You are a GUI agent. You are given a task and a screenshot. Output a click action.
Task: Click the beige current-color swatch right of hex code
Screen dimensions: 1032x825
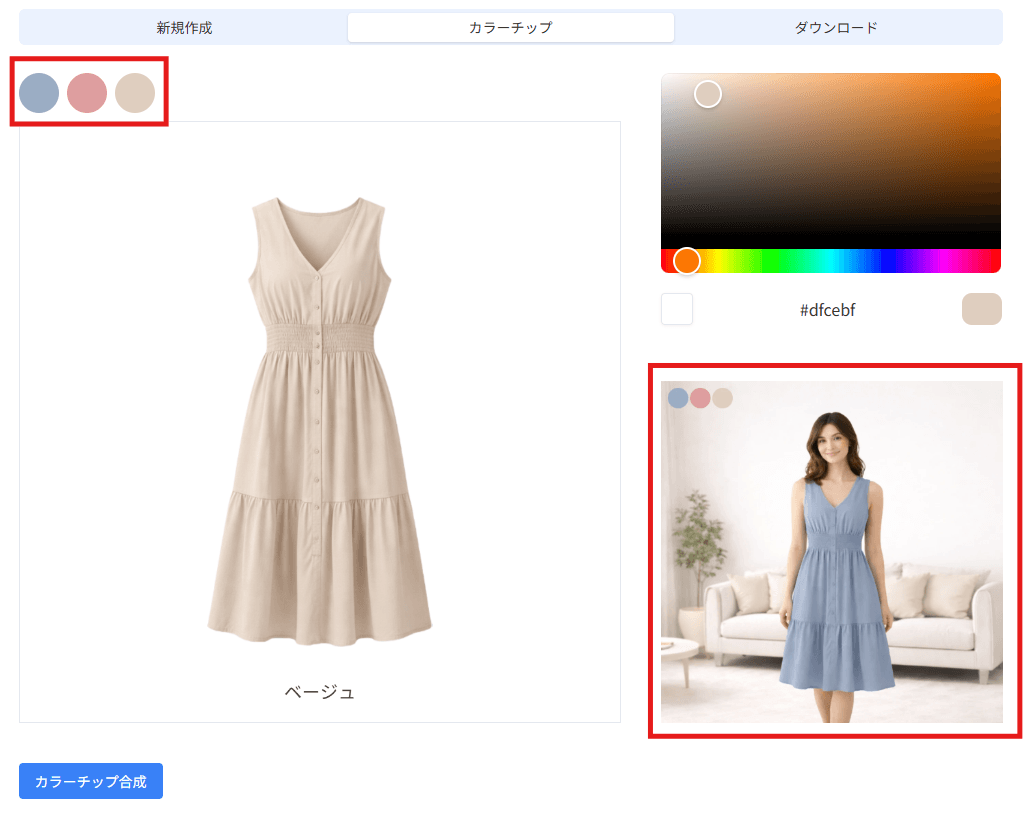pyautogui.click(x=981, y=309)
